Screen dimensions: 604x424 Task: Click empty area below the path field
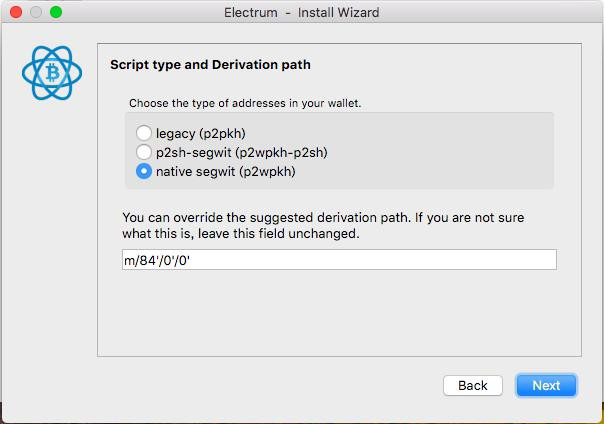(x=339, y=312)
